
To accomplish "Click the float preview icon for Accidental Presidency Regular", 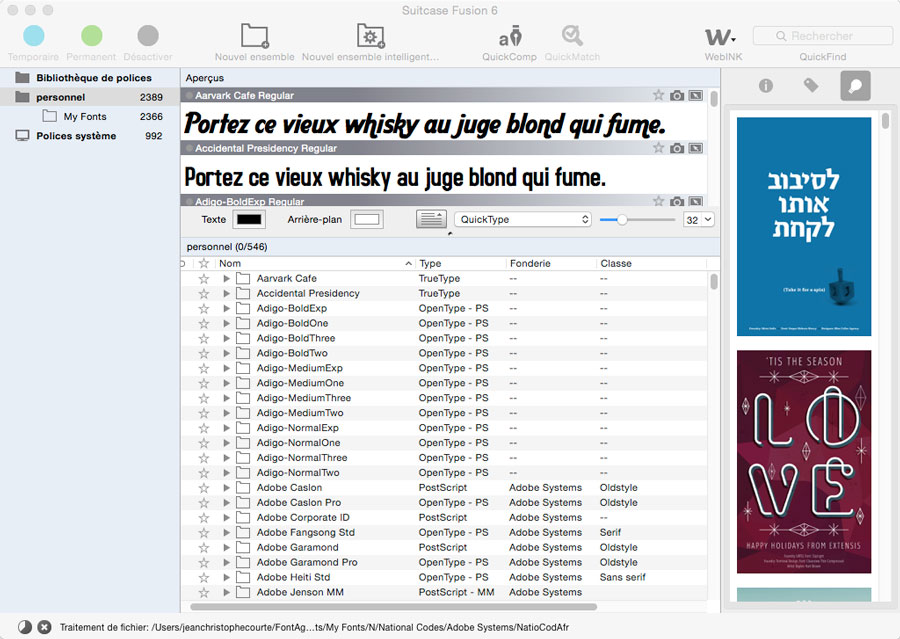I will [696, 148].
